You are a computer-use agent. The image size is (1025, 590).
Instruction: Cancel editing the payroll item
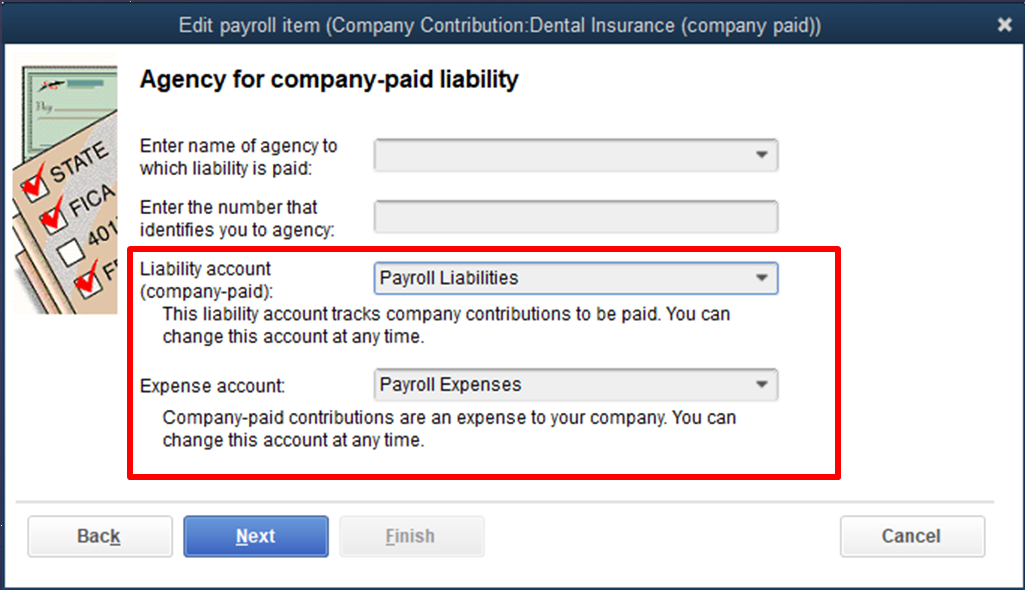click(x=912, y=536)
